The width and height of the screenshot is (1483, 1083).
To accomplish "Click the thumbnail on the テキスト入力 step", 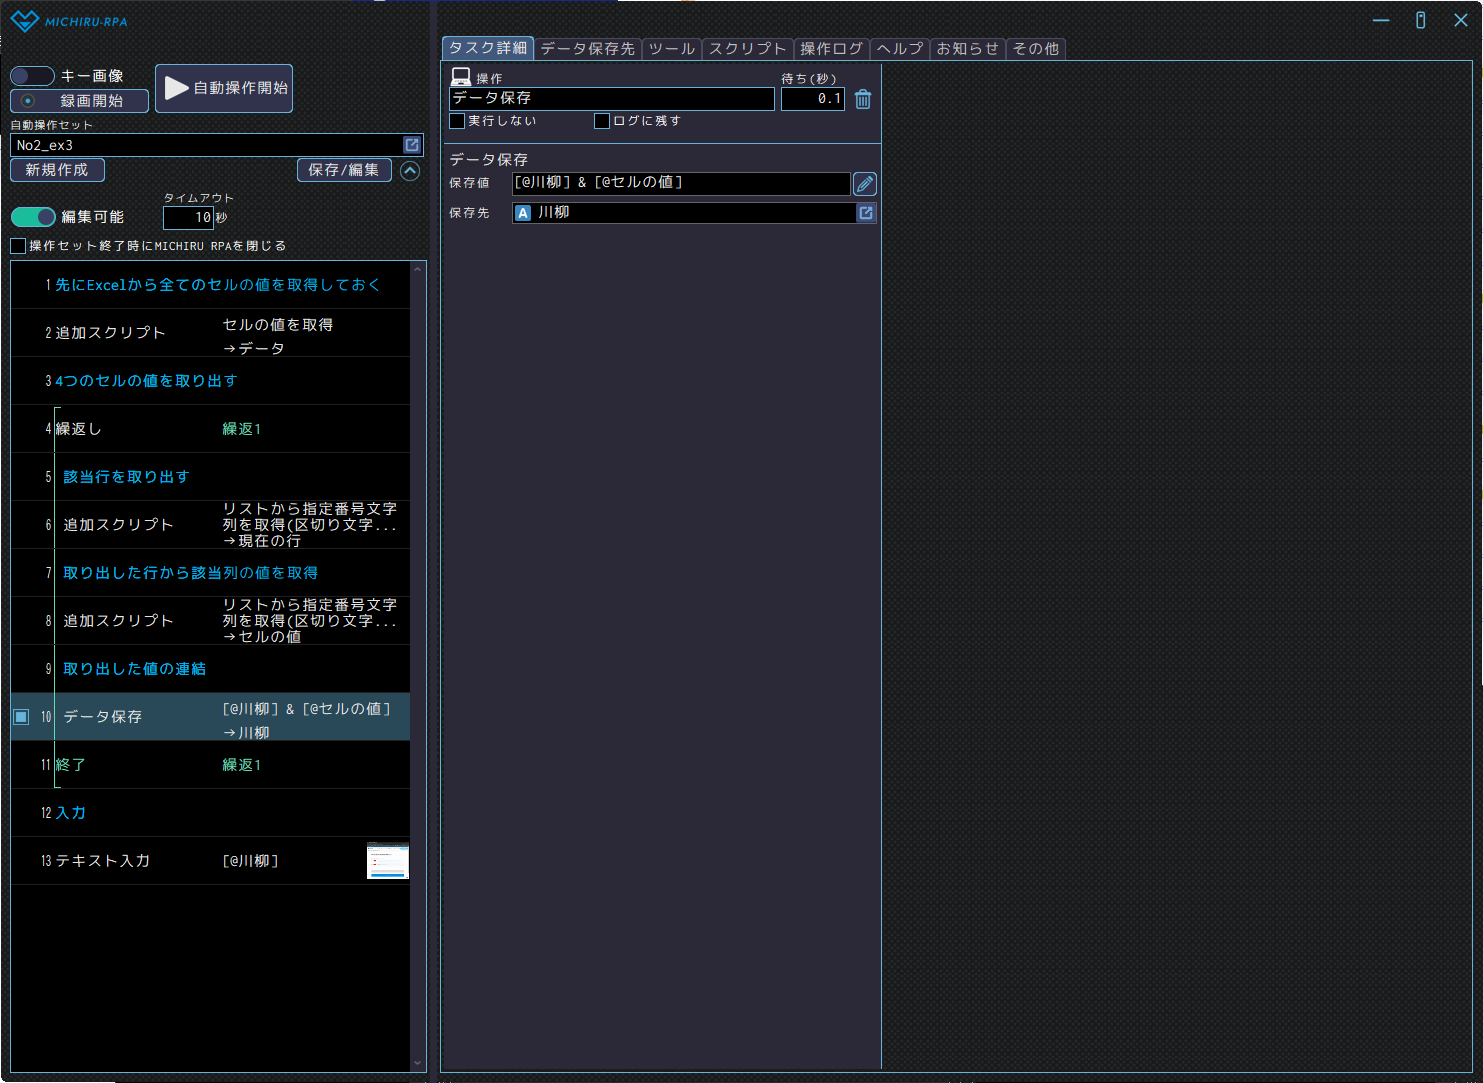I will tap(388, 861).
